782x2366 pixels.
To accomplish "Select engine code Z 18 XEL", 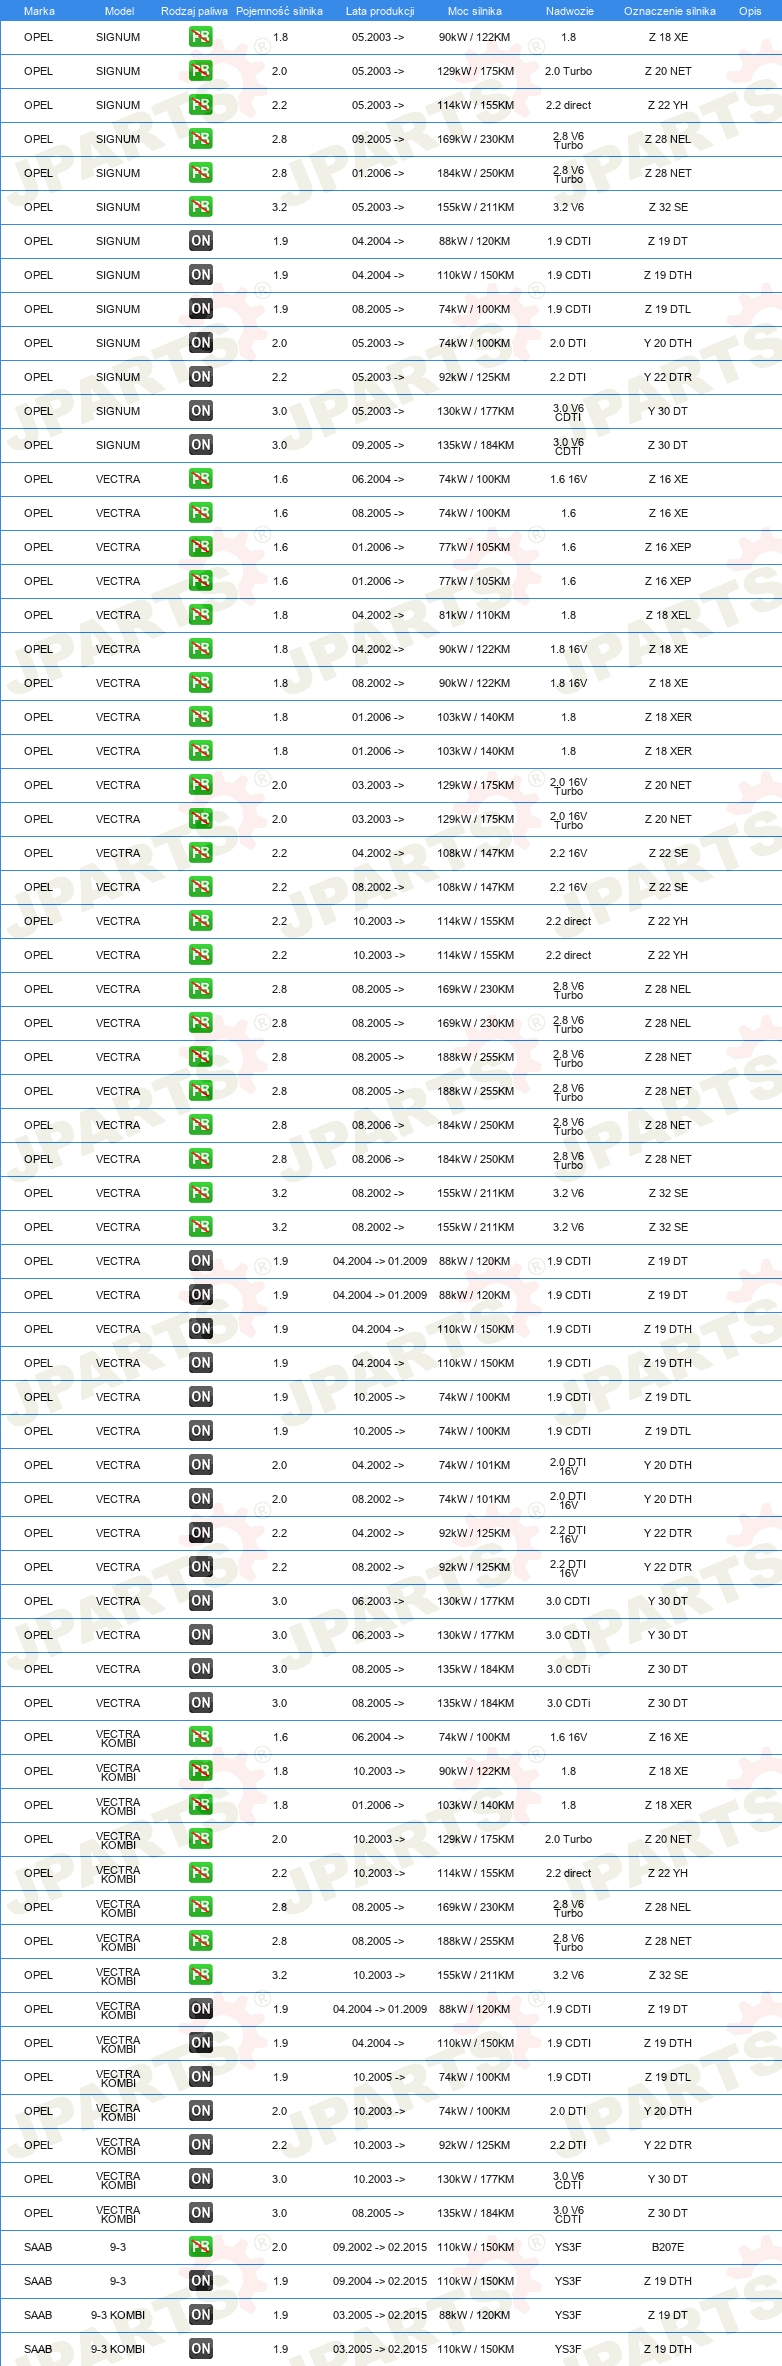I will 668,615.
